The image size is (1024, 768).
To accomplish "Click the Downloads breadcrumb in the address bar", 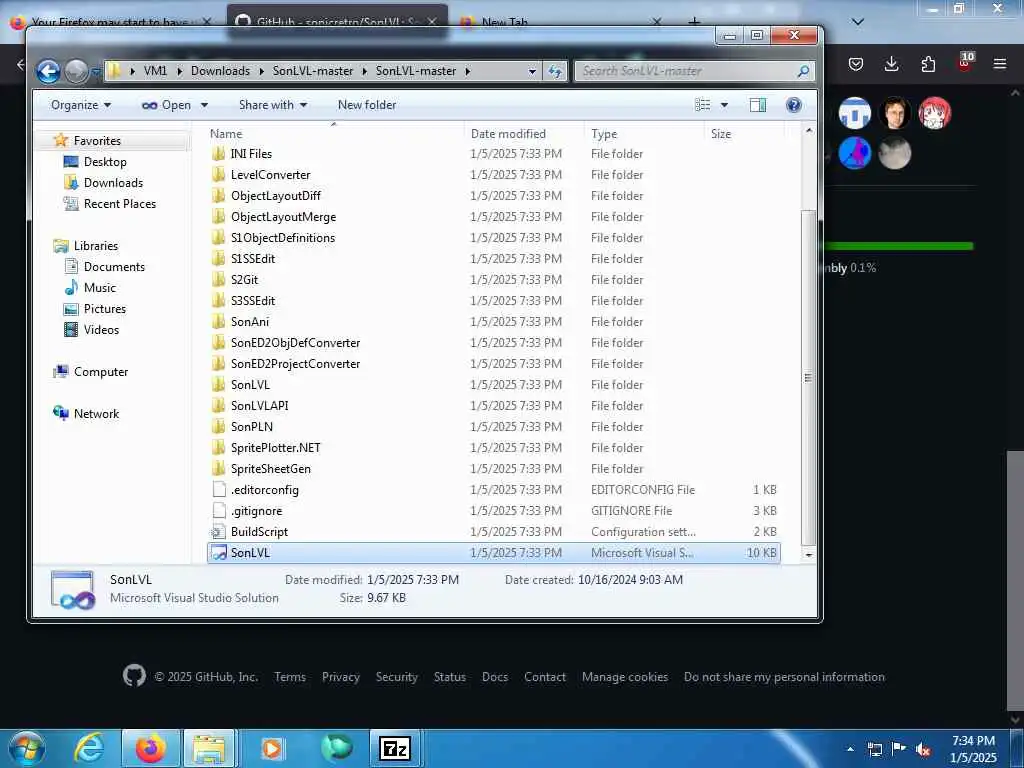I will pos(220,71).
